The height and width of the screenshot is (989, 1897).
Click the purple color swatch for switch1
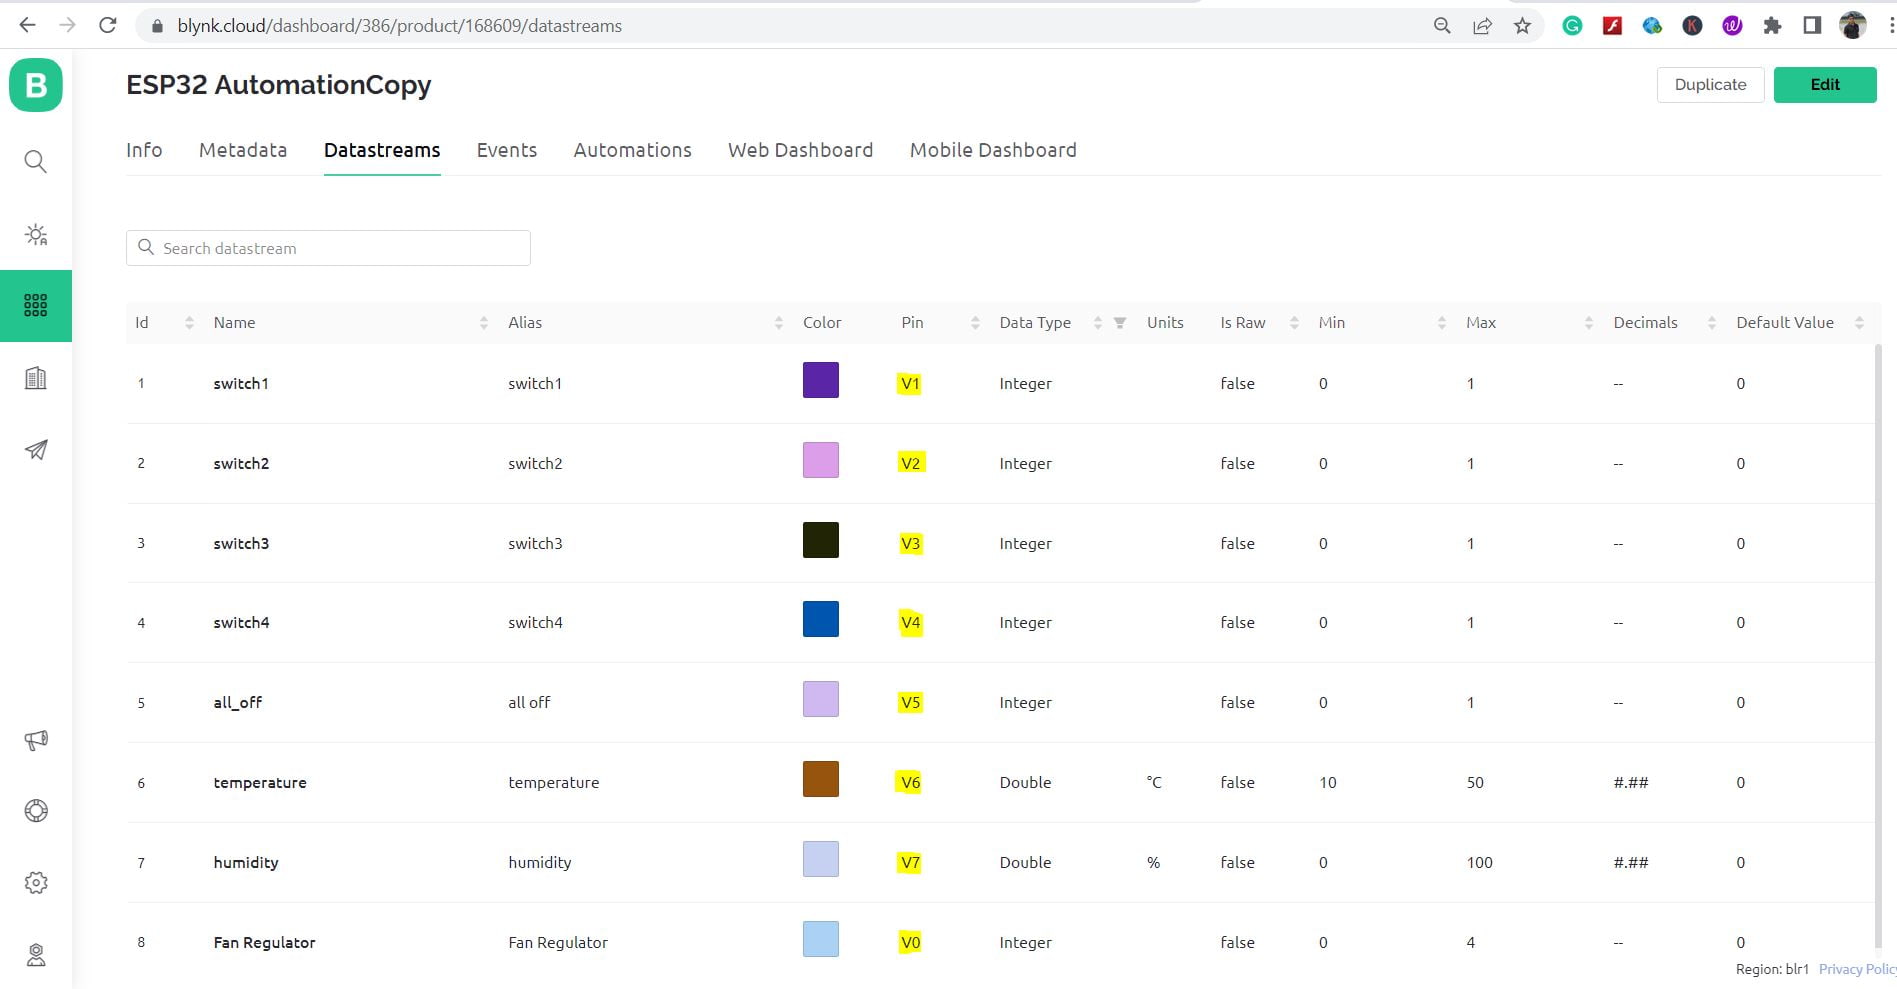820,381
